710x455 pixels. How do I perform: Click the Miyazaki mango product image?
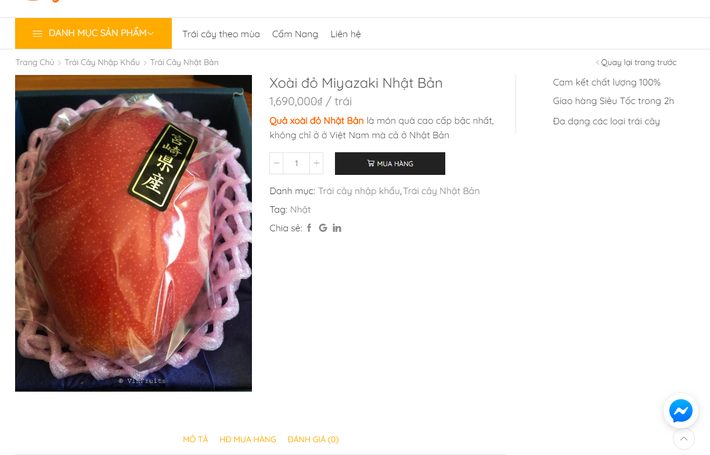coord(133,233)
